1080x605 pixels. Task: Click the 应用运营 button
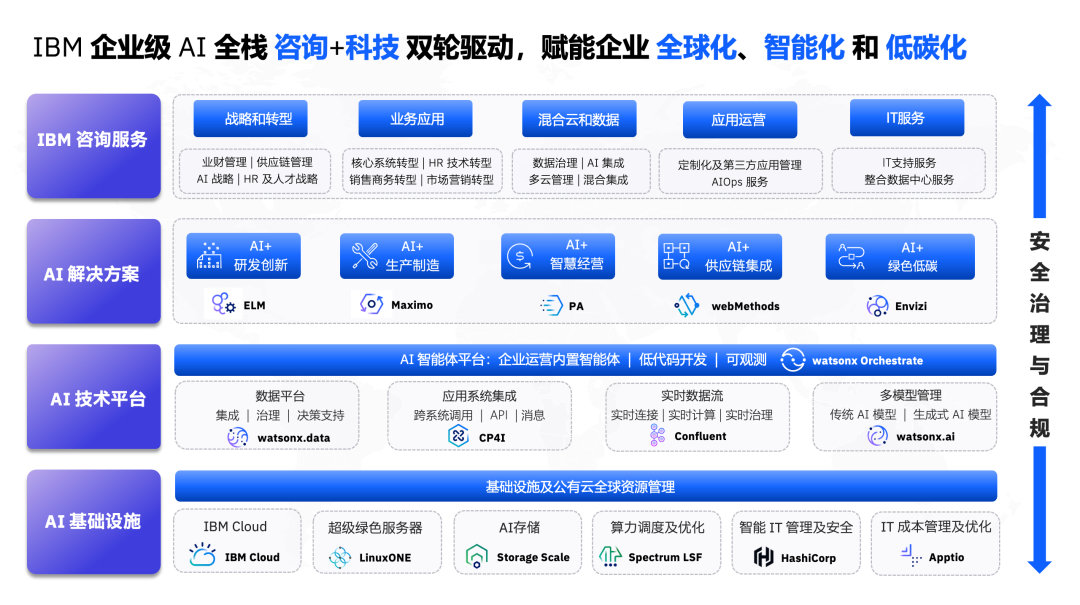[x=740, y=120]
